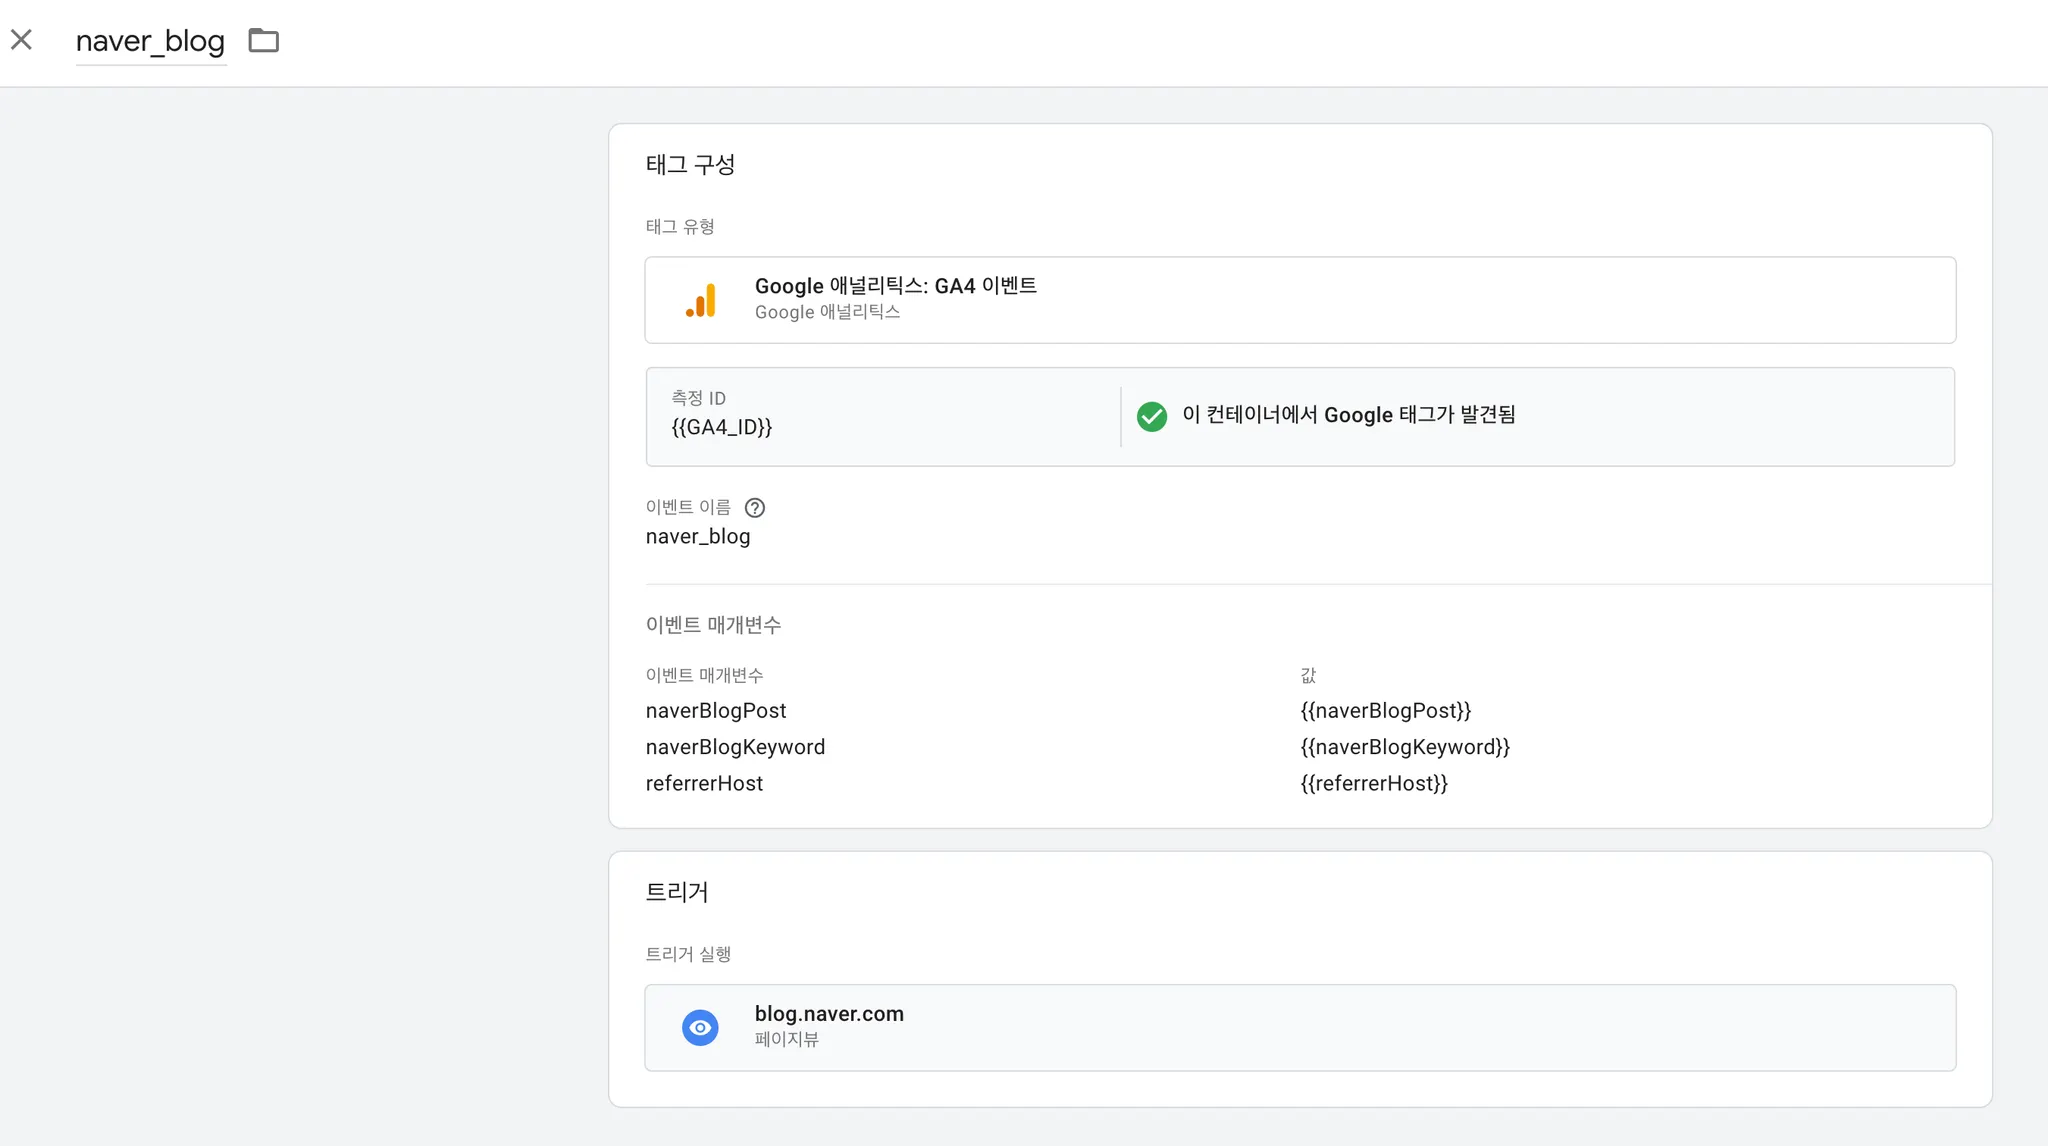Open the GA4 이벤트 tag type card

pos(1298,299)
